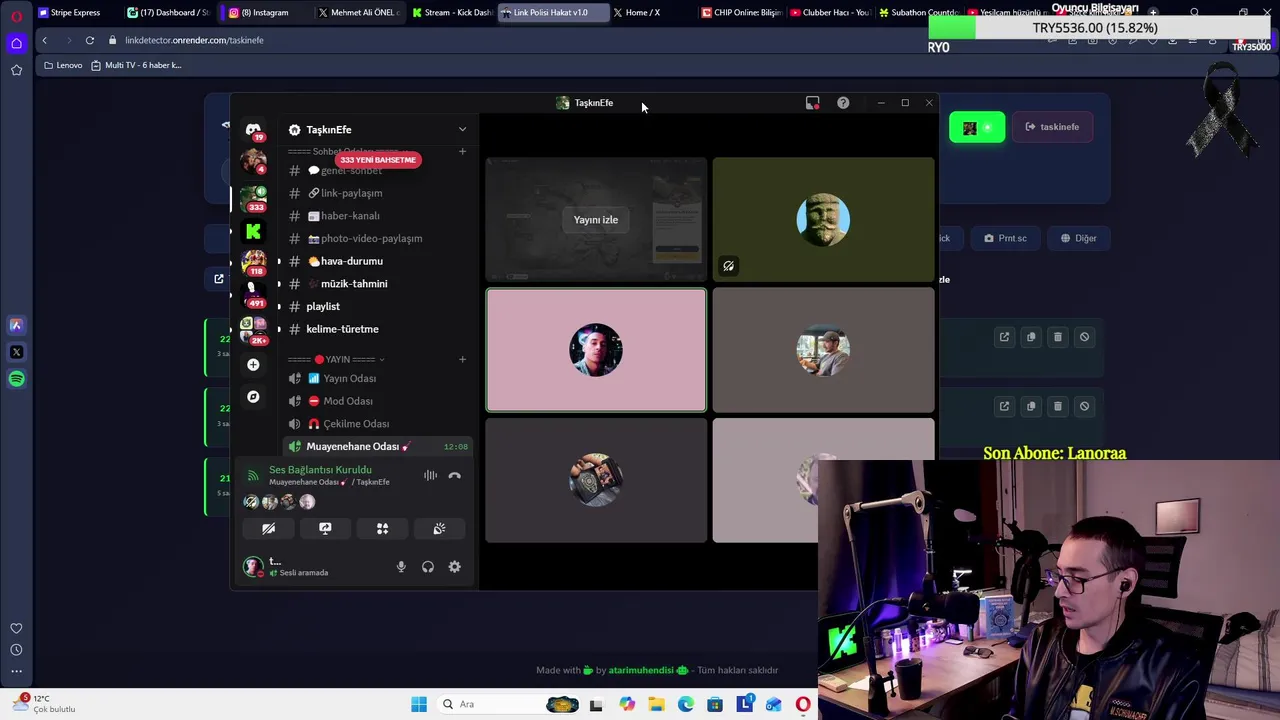Open the green Kick server icon
Viewport: 1280px width, 720px height.
click(253, 231)
